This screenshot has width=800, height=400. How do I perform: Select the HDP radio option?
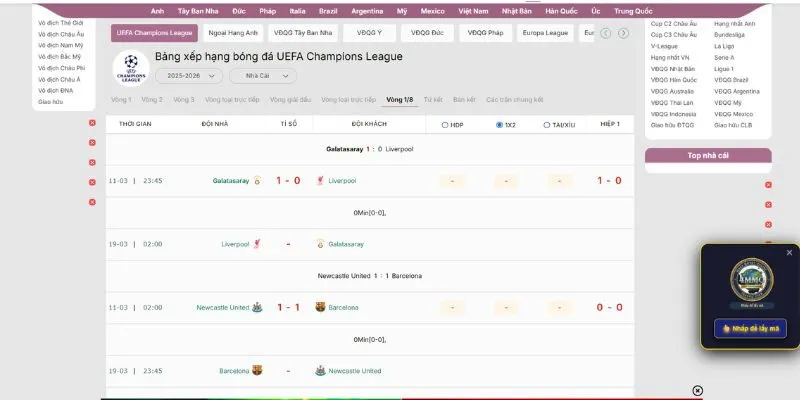tap(445, 125)
